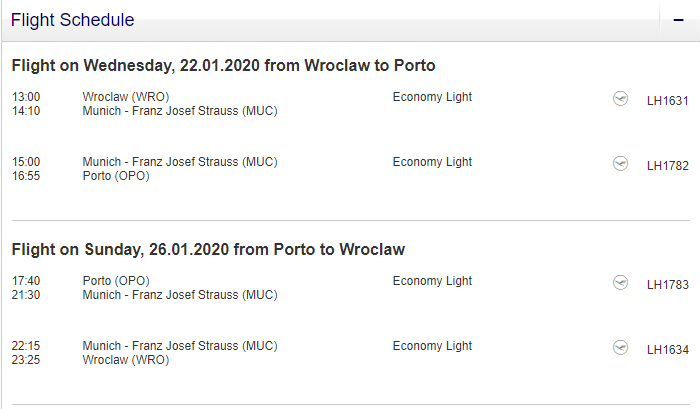Click Economy Light fare for Porto departure
This screenshot has width=700, height=409.
tap(432, 281)
